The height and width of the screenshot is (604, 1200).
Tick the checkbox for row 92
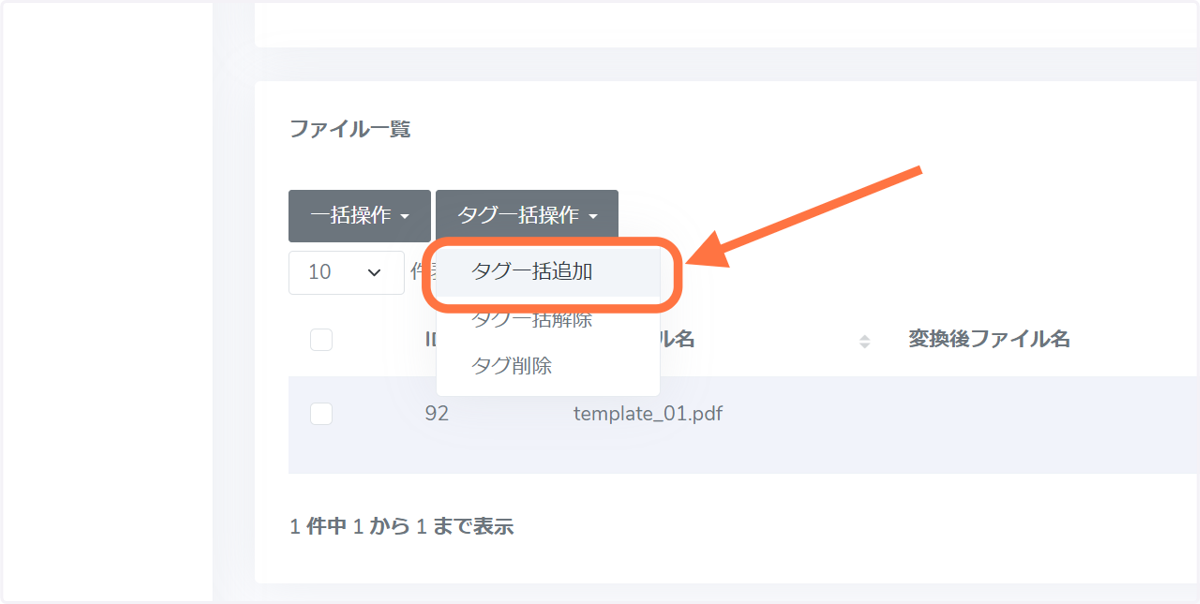(x=321, y=414)
